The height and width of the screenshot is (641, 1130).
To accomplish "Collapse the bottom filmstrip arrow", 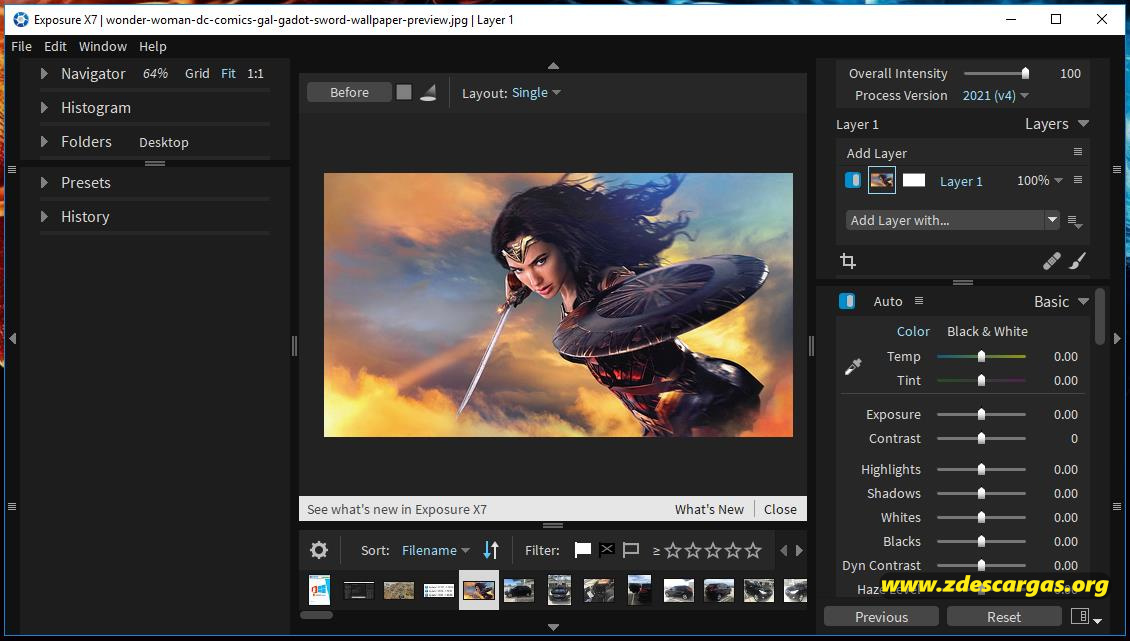I will (x=553, y=627).
